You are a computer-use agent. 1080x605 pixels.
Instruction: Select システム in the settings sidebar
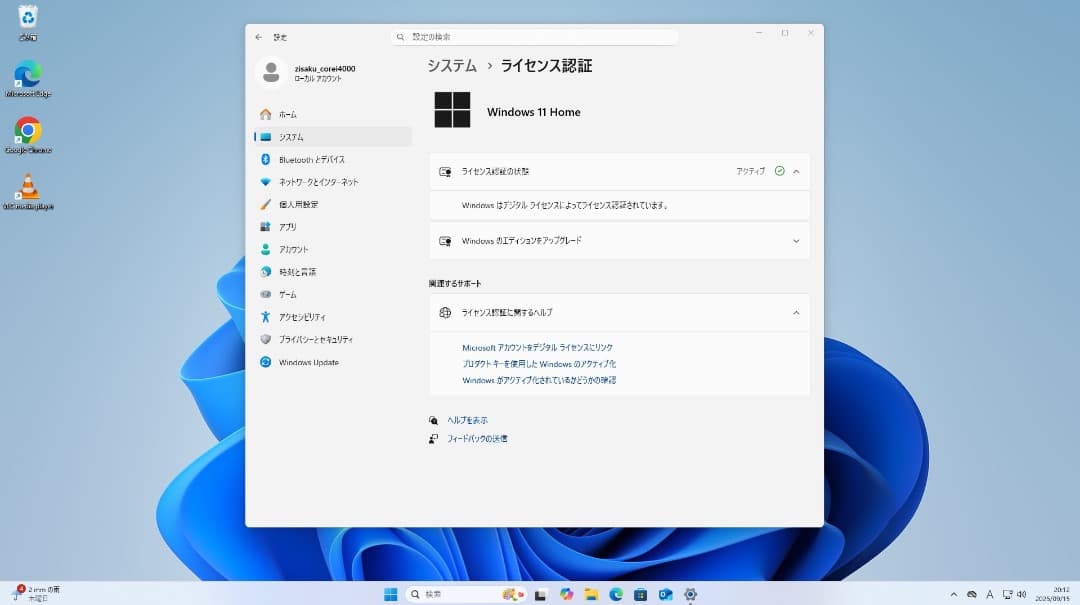pos(333,137)
